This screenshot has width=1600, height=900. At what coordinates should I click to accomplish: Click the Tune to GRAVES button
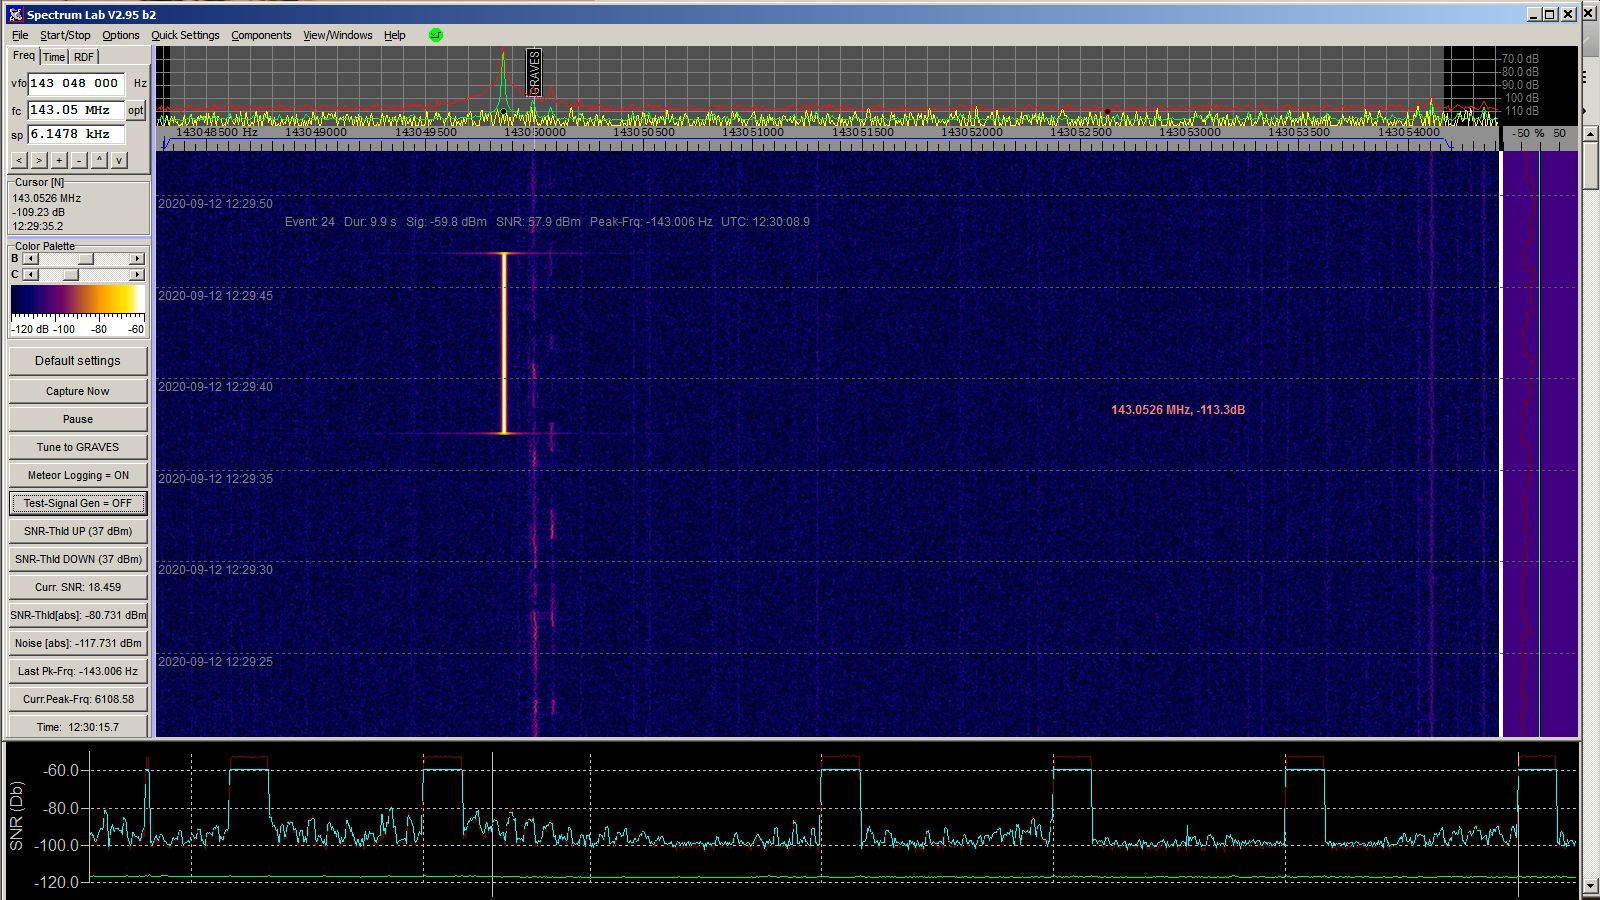click(x=78, y=447)
